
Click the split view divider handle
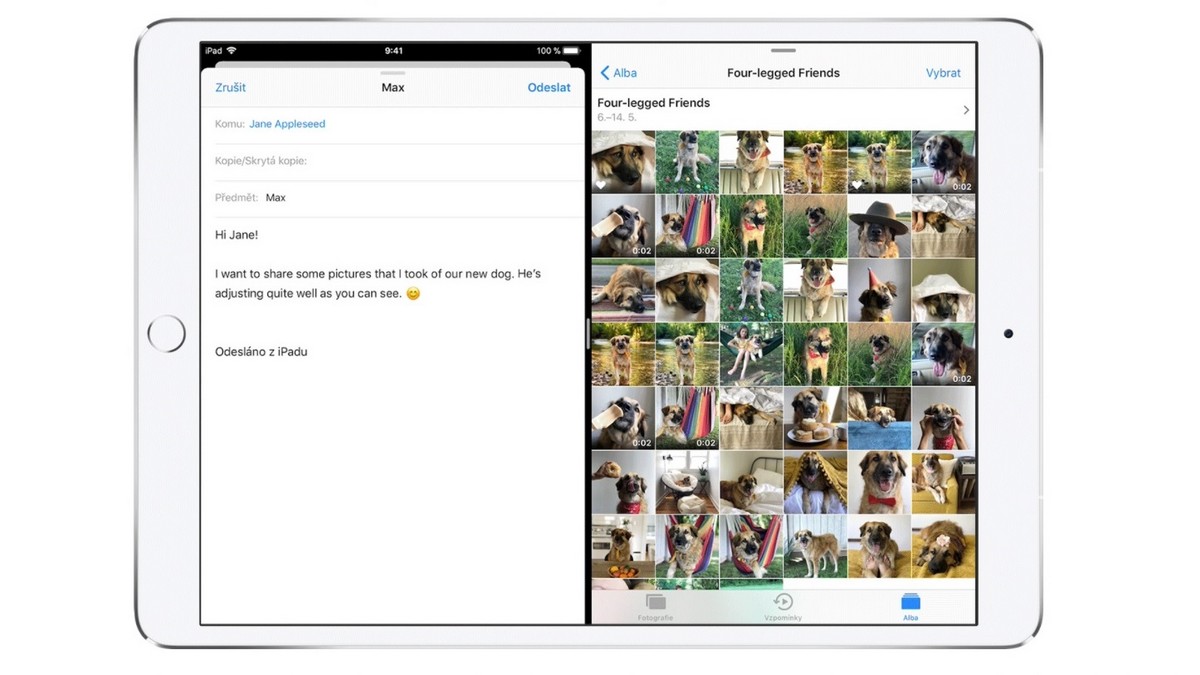588,334
